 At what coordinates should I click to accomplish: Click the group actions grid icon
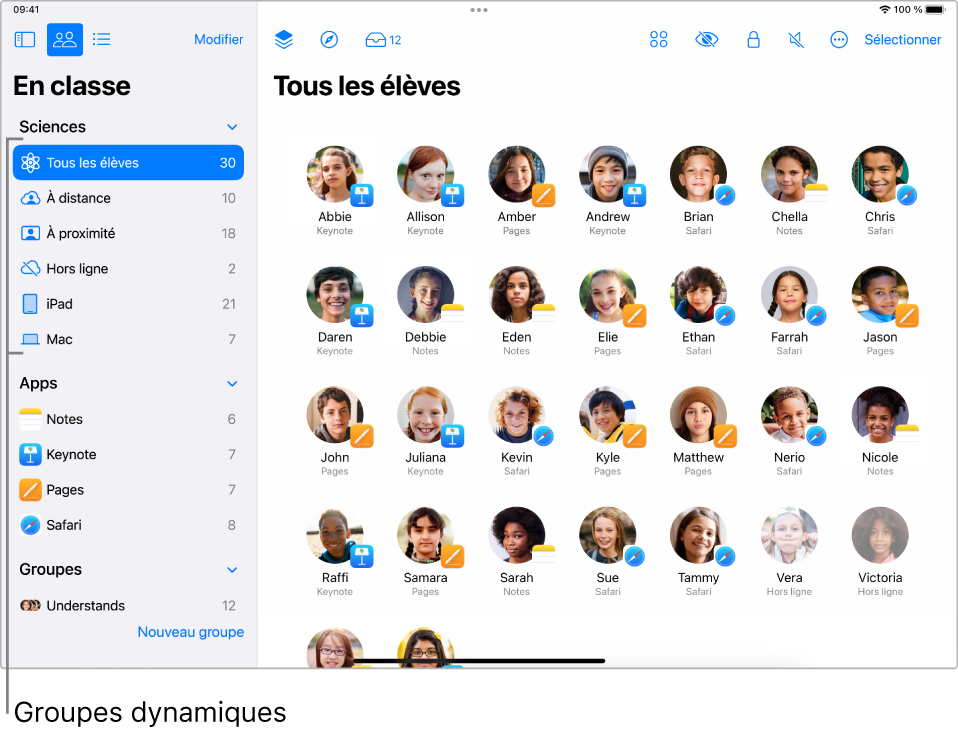tap(659, 40)
